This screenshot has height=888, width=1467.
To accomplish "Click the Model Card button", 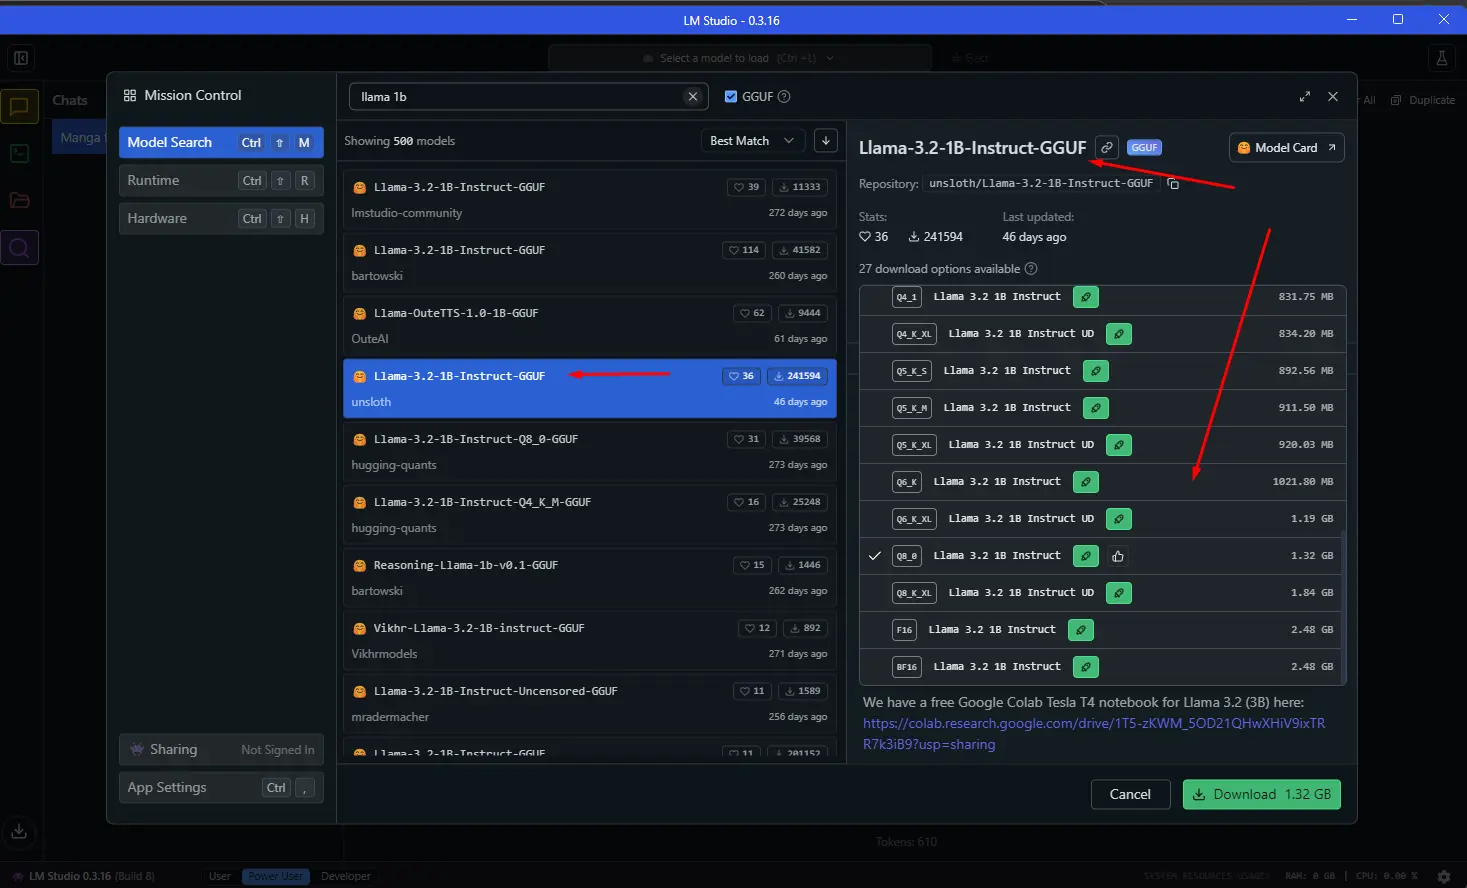I will (1286, 147).
